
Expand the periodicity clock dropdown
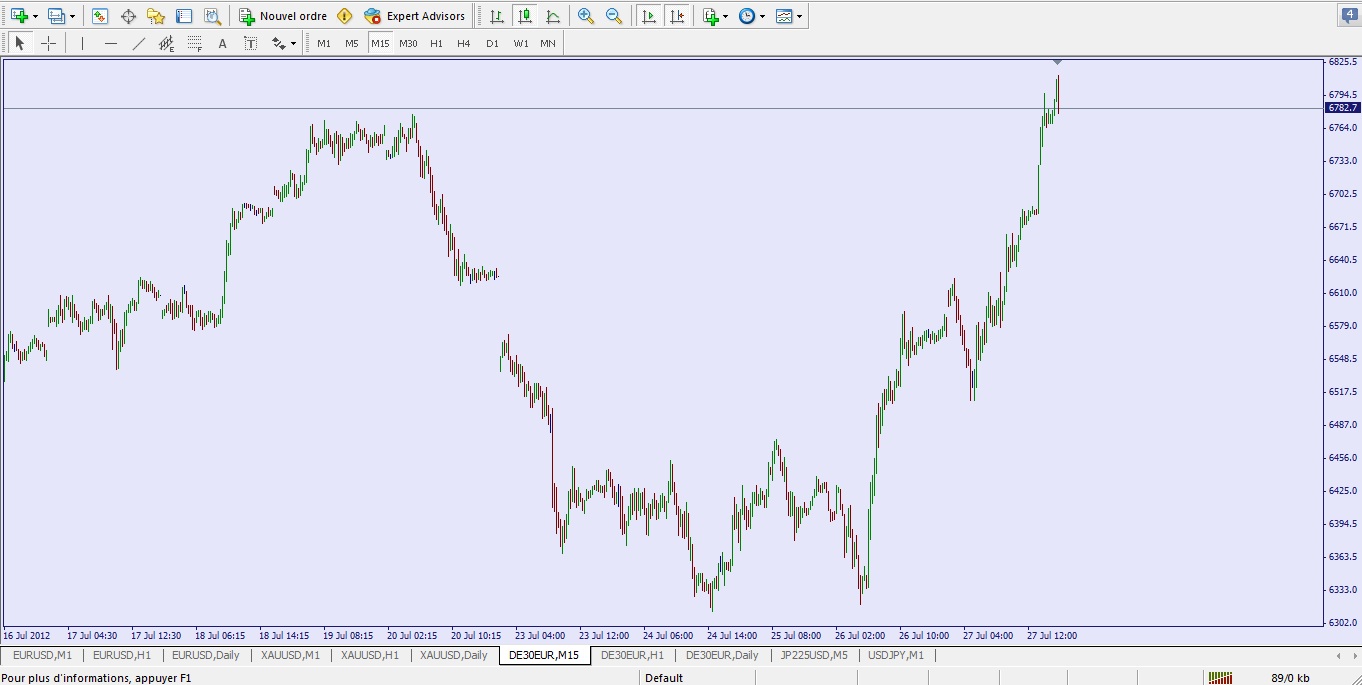pos(763,16)
